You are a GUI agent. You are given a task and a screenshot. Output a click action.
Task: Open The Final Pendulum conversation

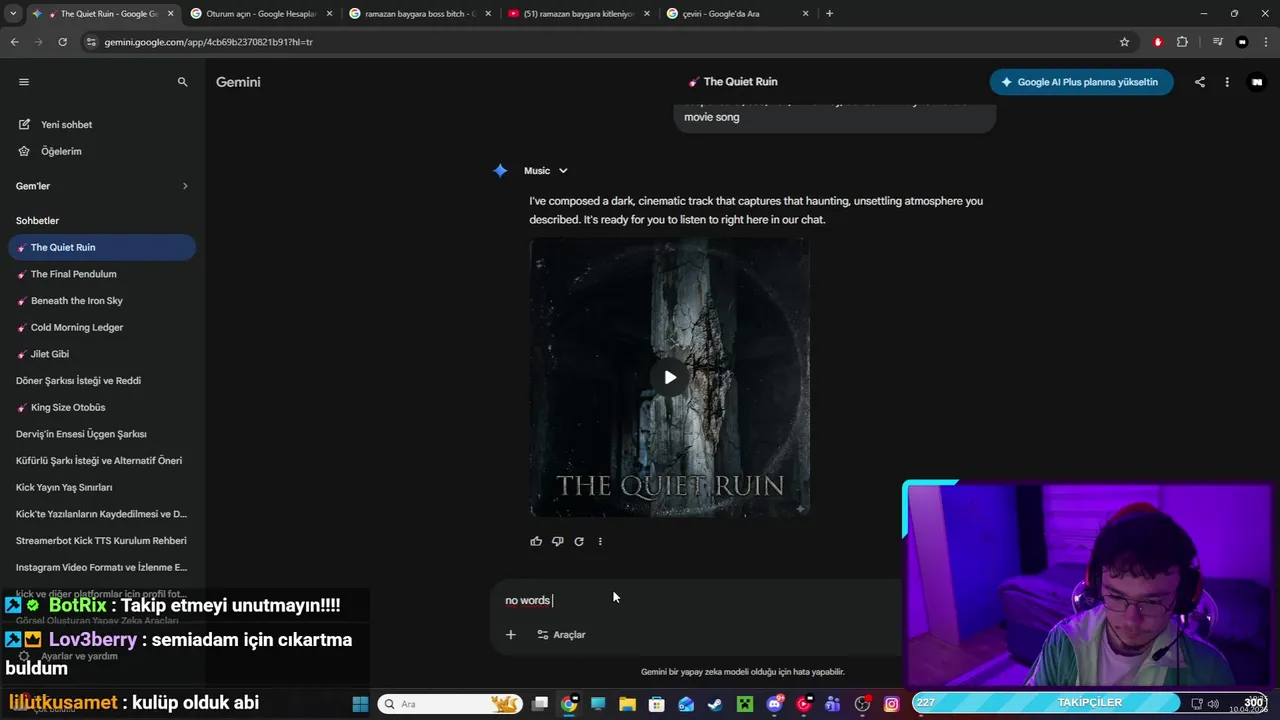(102, 274)
